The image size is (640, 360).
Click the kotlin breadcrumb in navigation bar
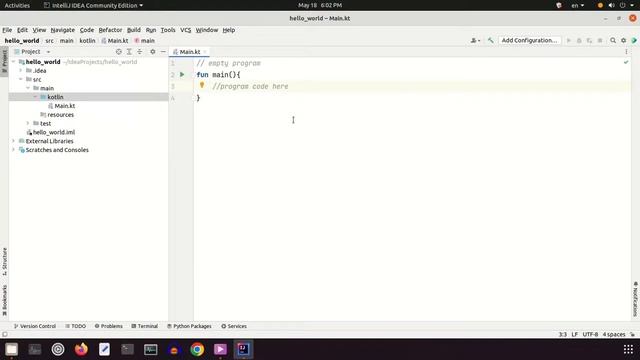87,41
